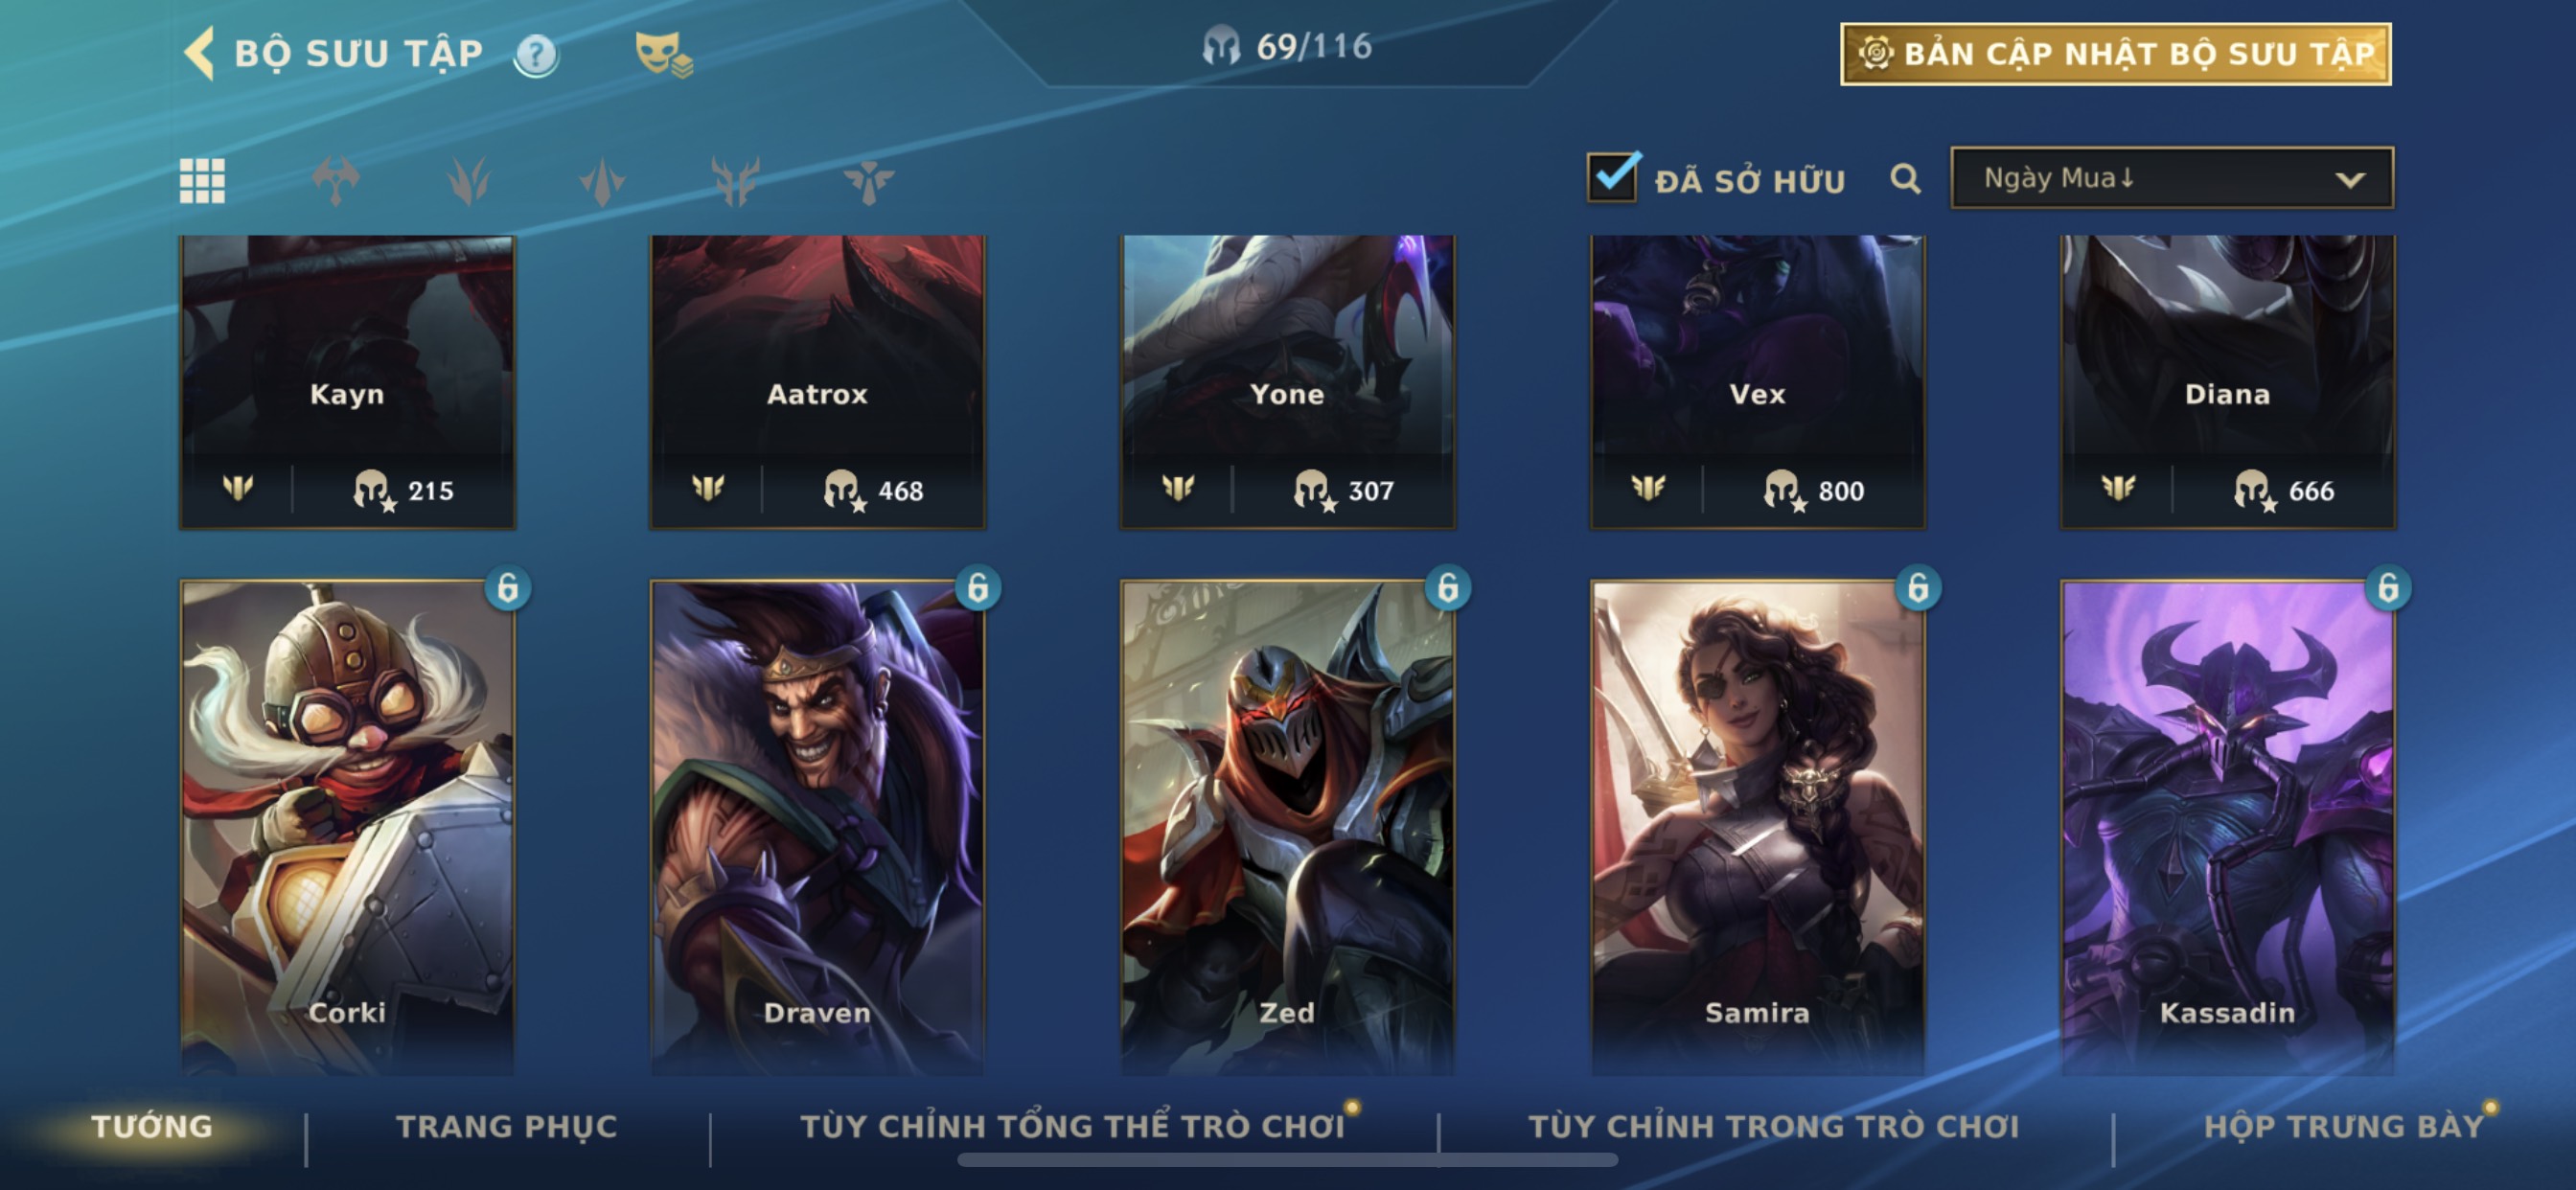Viewport: 2576px width, 1190px height.
Task: Open the Hộp Trưng Bày tab
Action: pyautogui.click(x=2344, y=1126)
